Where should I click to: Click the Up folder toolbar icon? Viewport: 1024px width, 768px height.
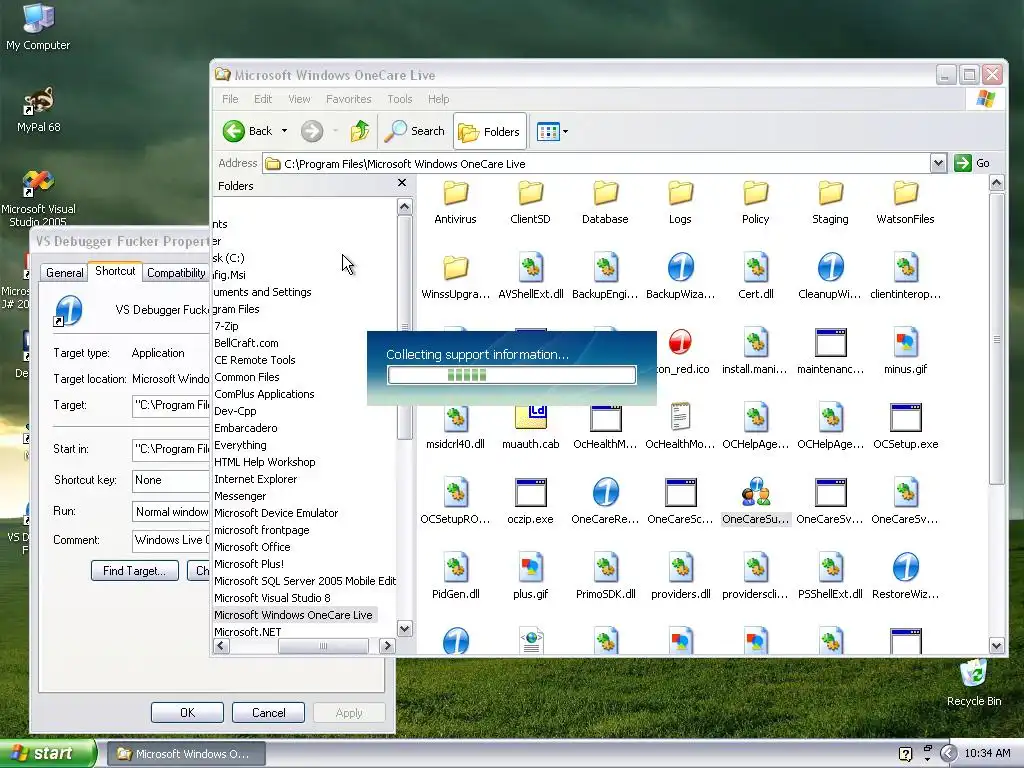pos(360,131)
